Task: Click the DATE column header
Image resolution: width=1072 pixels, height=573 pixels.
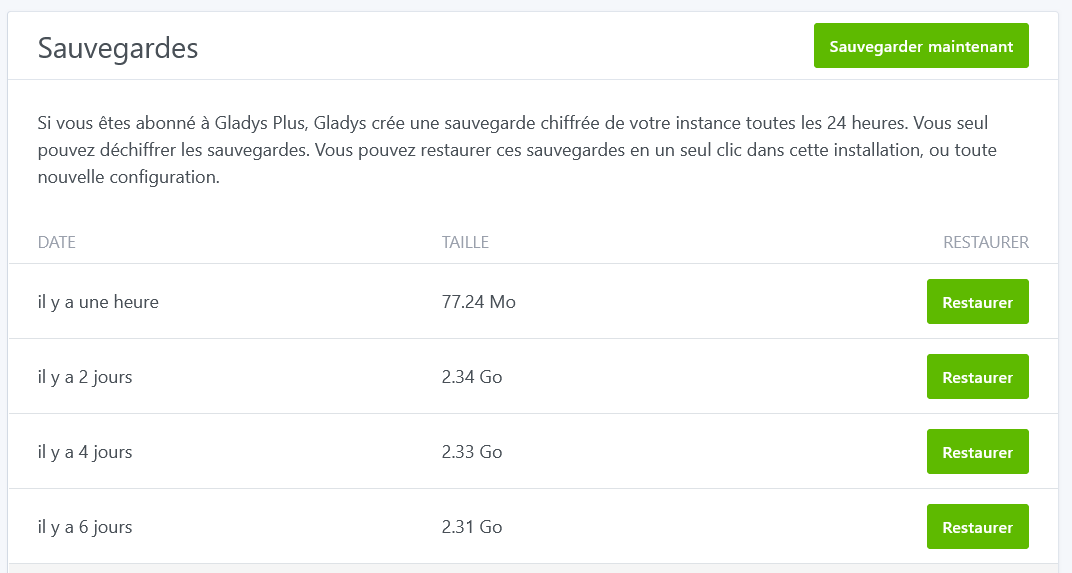Action: pyautogui.click(x=57, y=242)
